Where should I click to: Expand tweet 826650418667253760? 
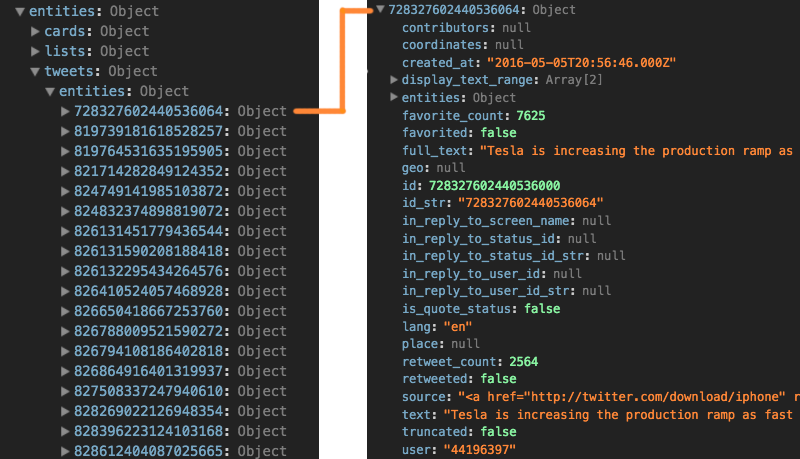click(x=65, y=311)
